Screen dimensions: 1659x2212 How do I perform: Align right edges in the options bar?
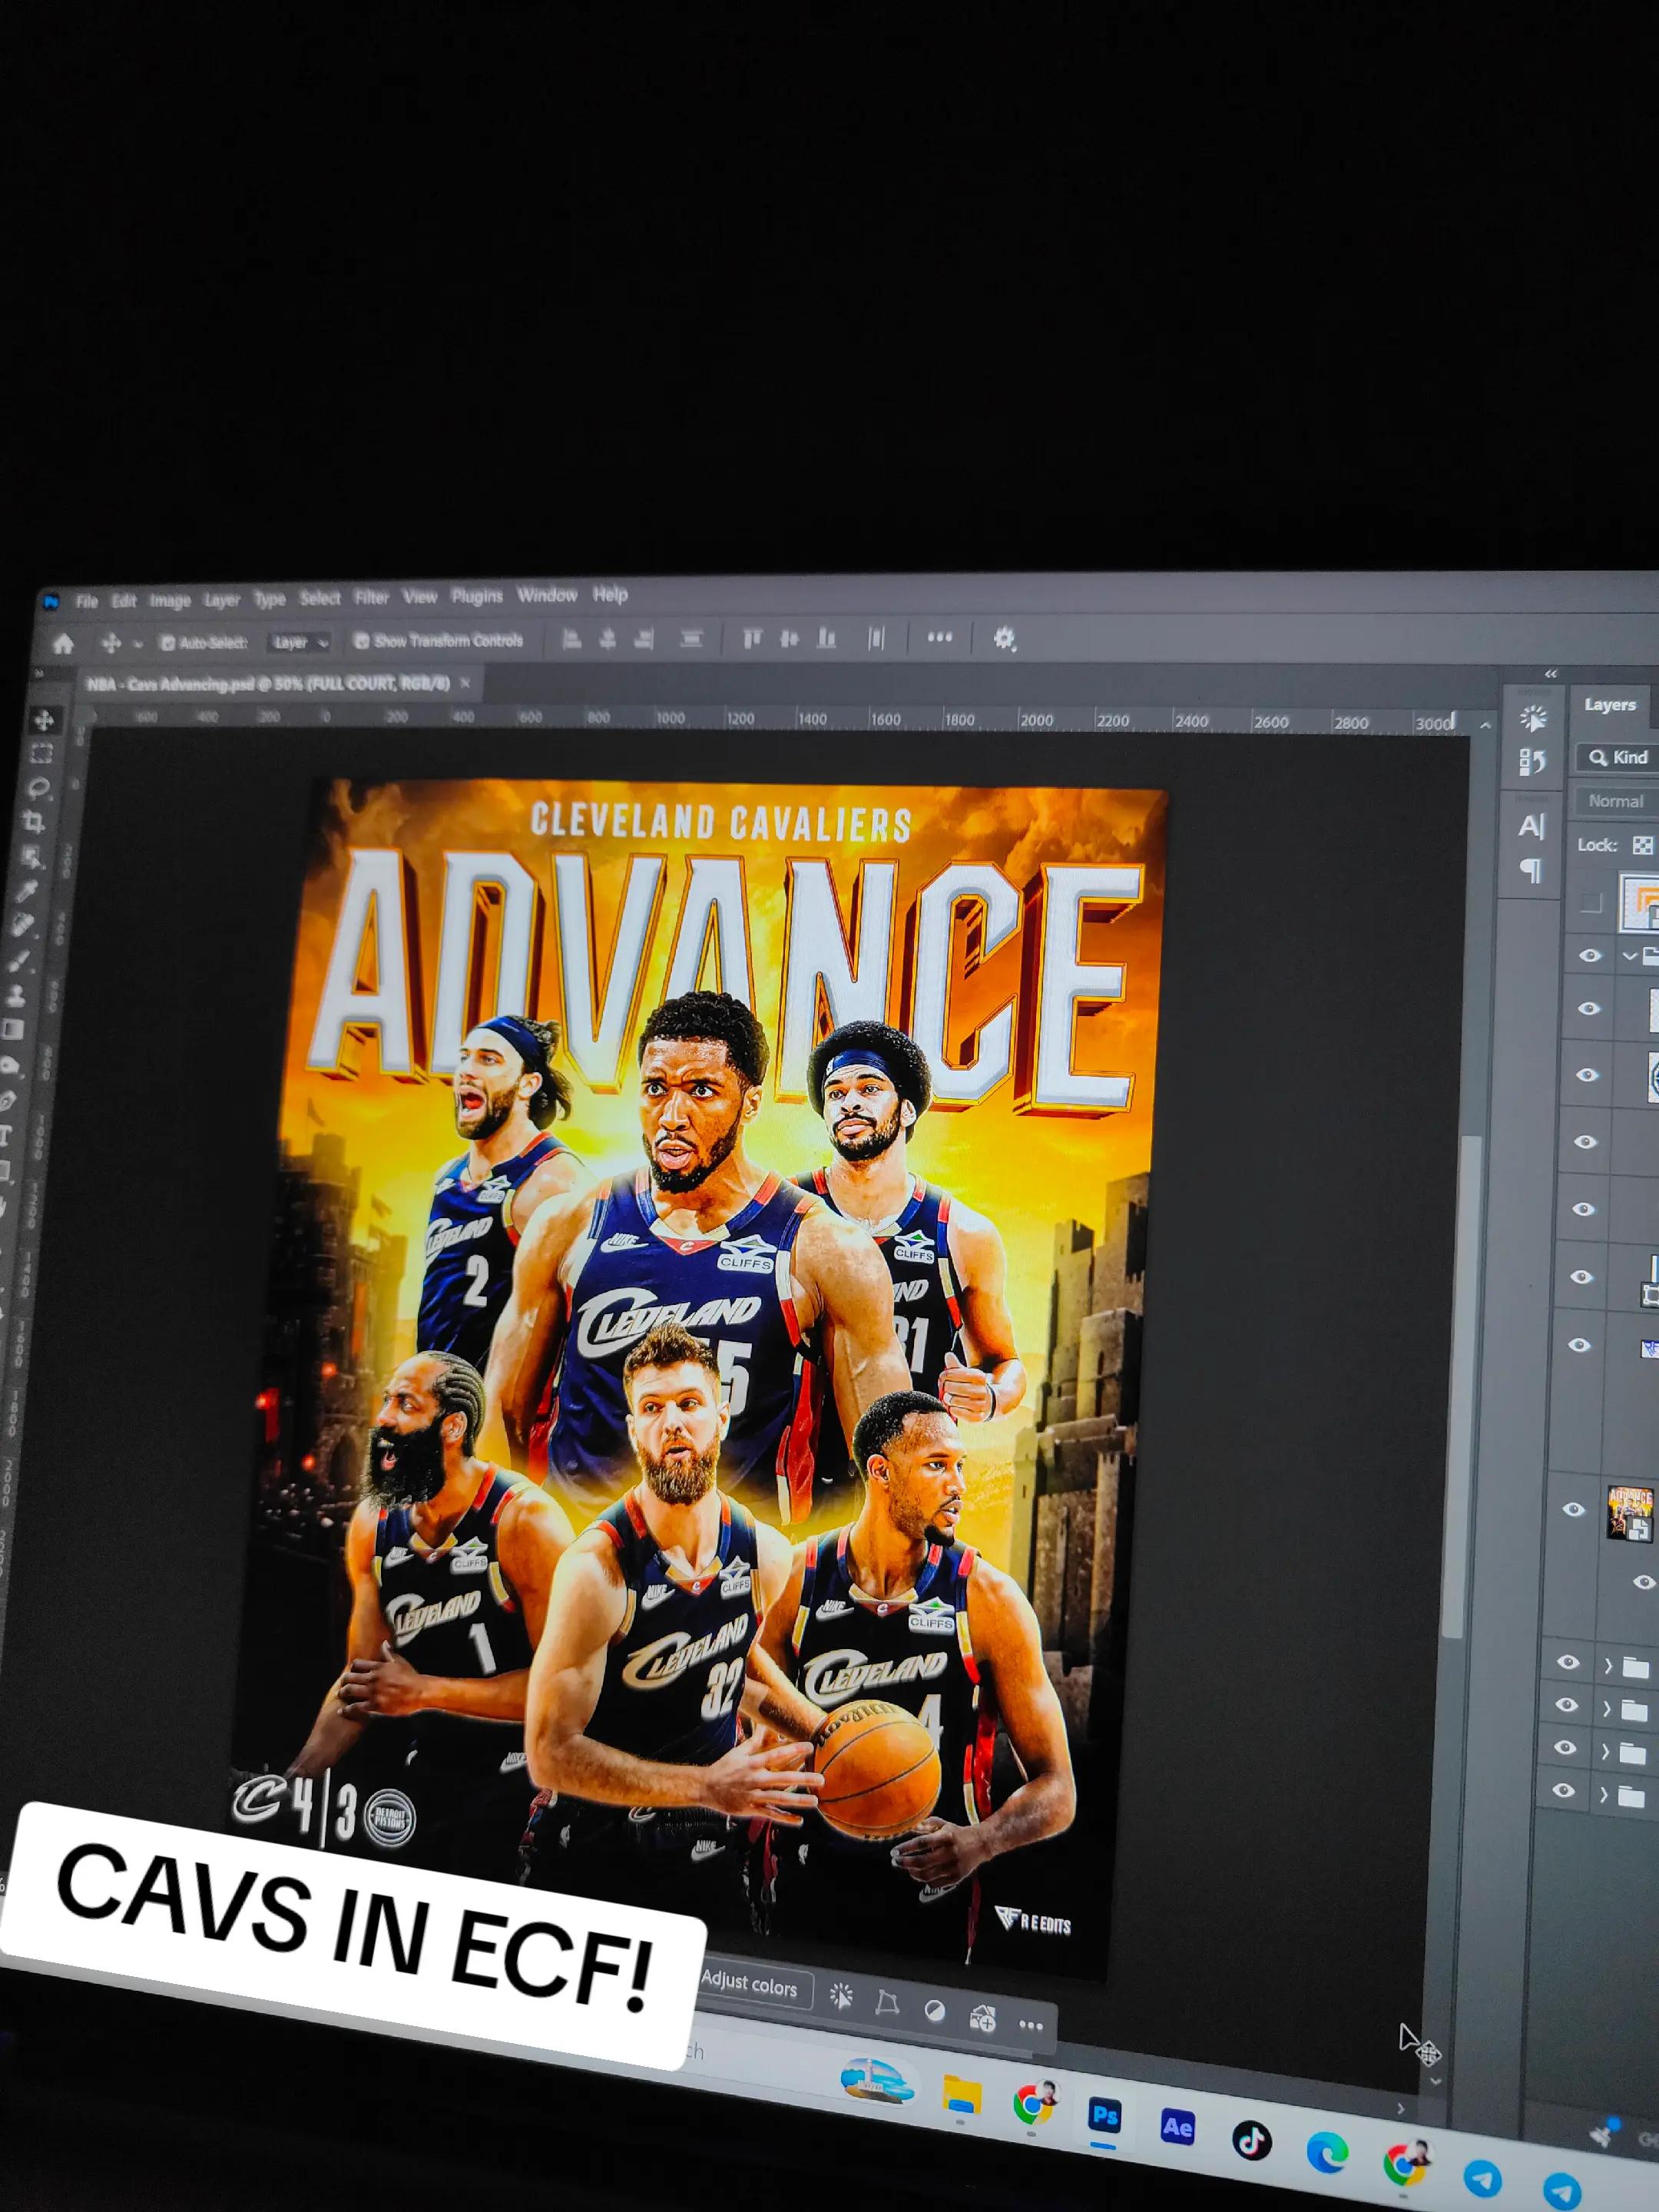pos(645,638)
